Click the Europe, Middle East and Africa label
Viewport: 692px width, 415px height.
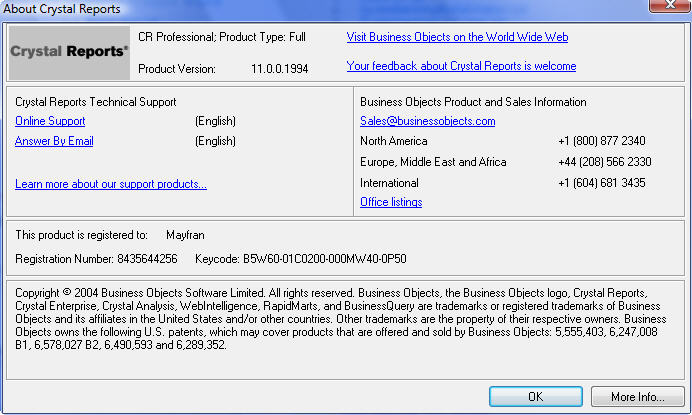coord(433,162)
